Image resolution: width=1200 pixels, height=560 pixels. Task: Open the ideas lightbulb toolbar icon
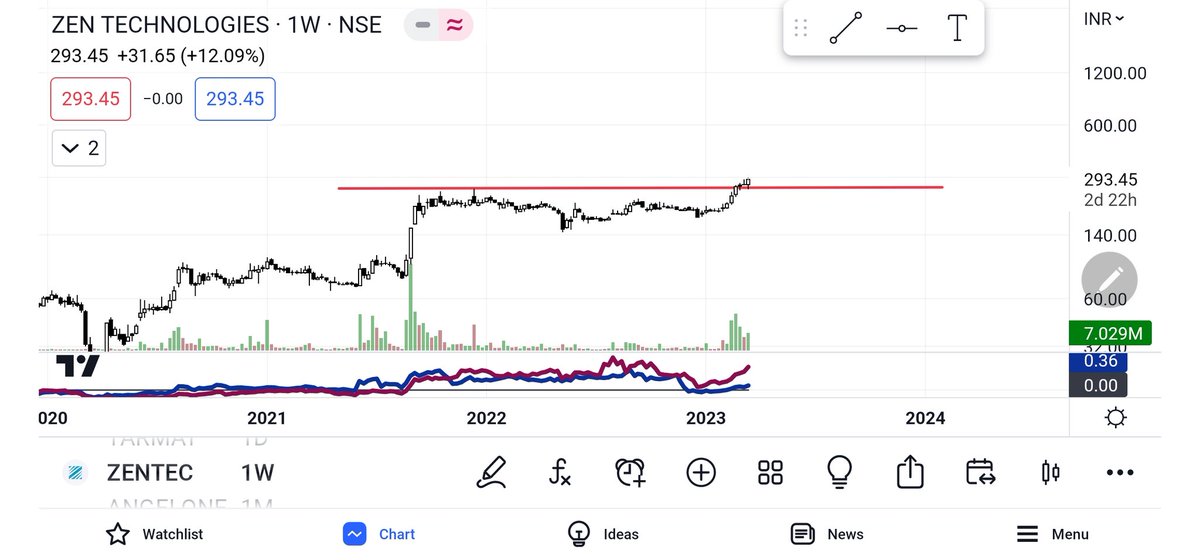tap(840, 472)
